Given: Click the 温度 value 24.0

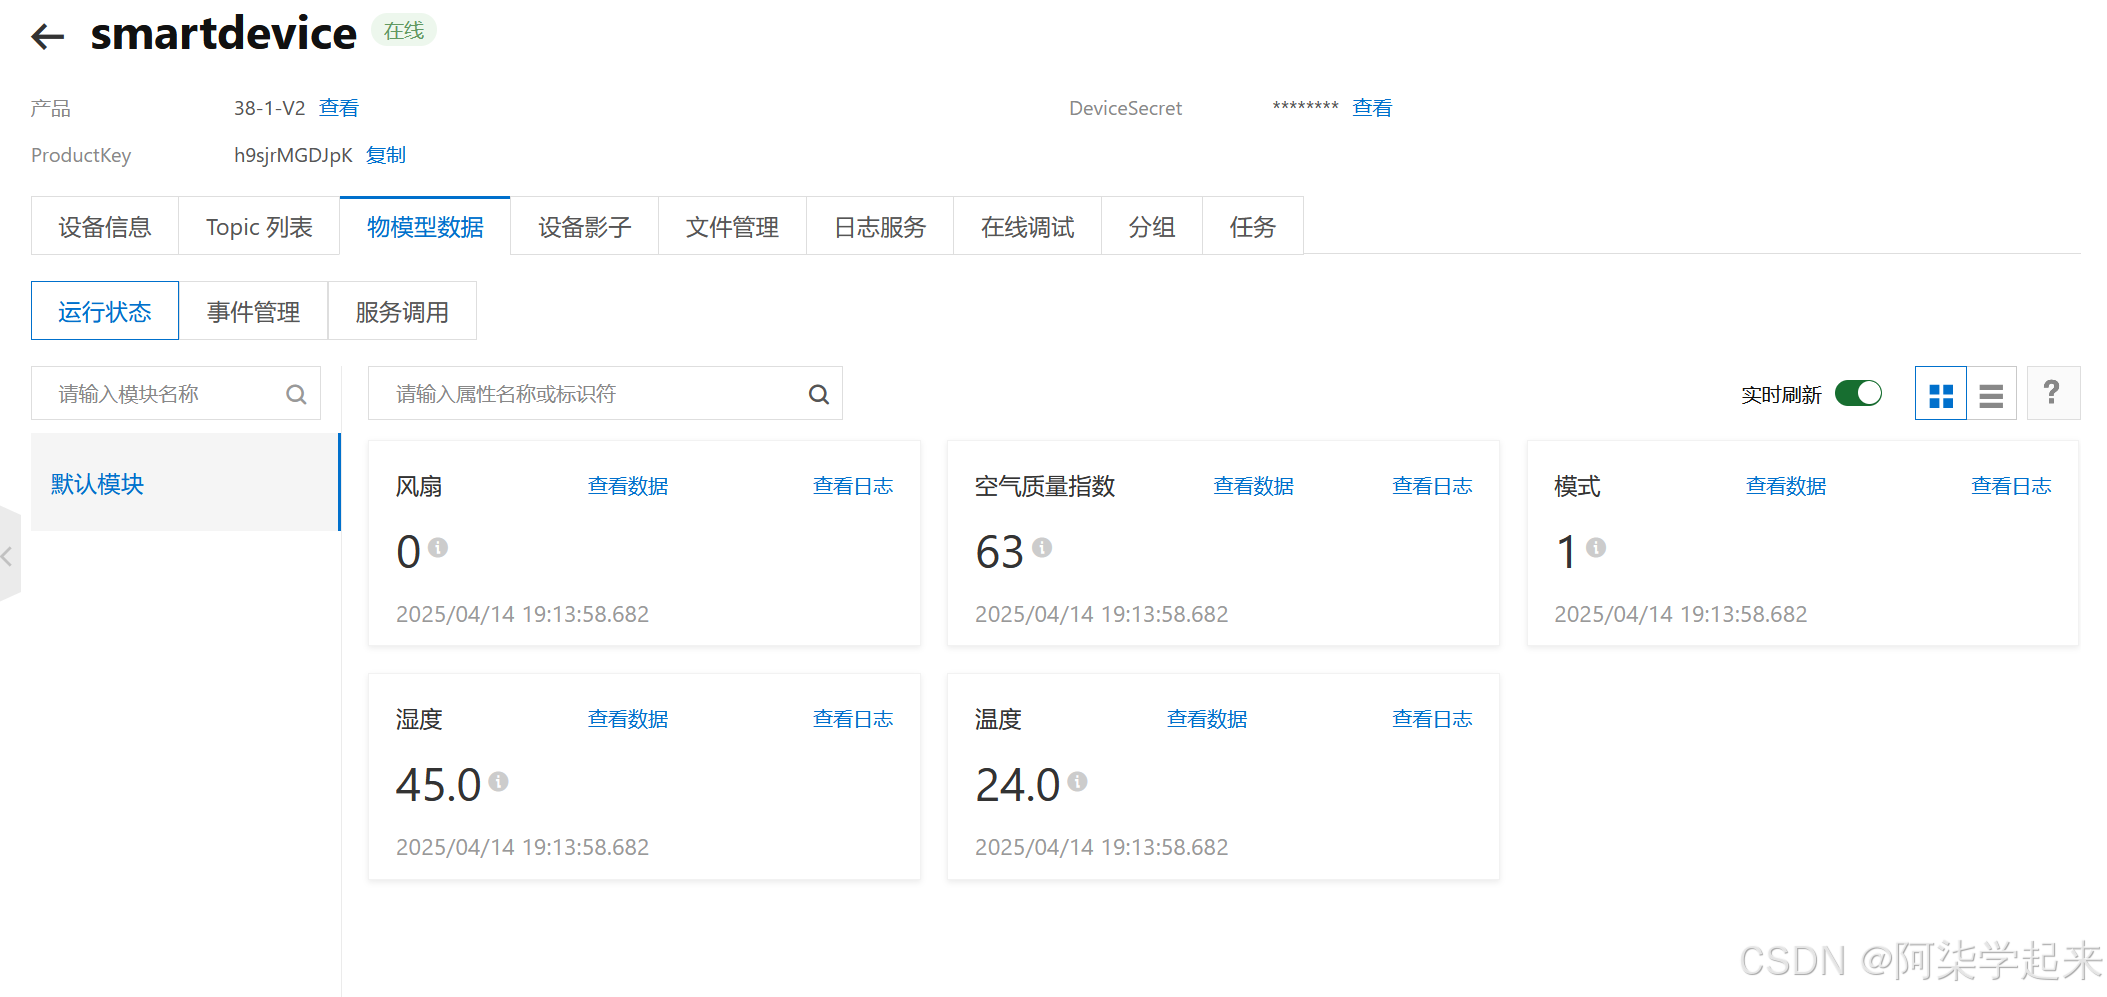Looking at the screenshot, I should pos(1017,785).
